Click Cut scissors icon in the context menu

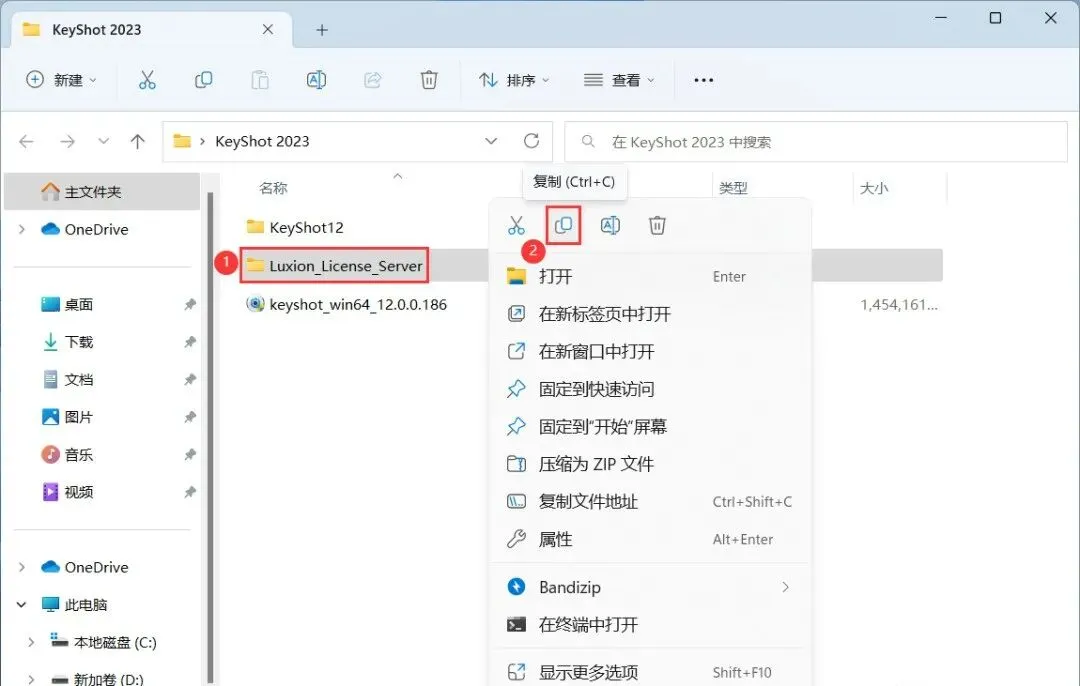pyautogui.click(x=516, y=225)
